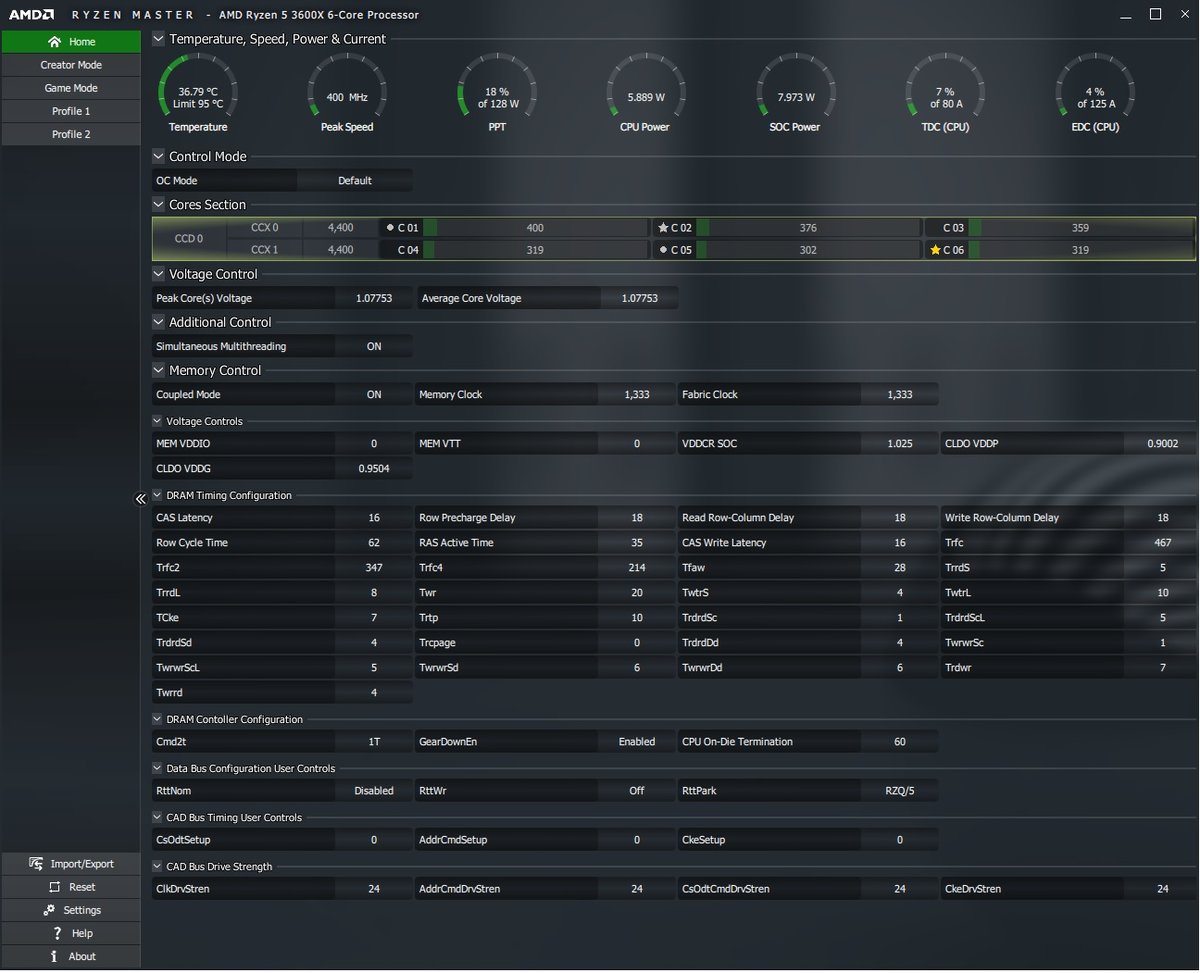The height and width of the screenshot is (973, 1200).
Task: Collapse the Control Mode section
Action: [x=158, y=156]
